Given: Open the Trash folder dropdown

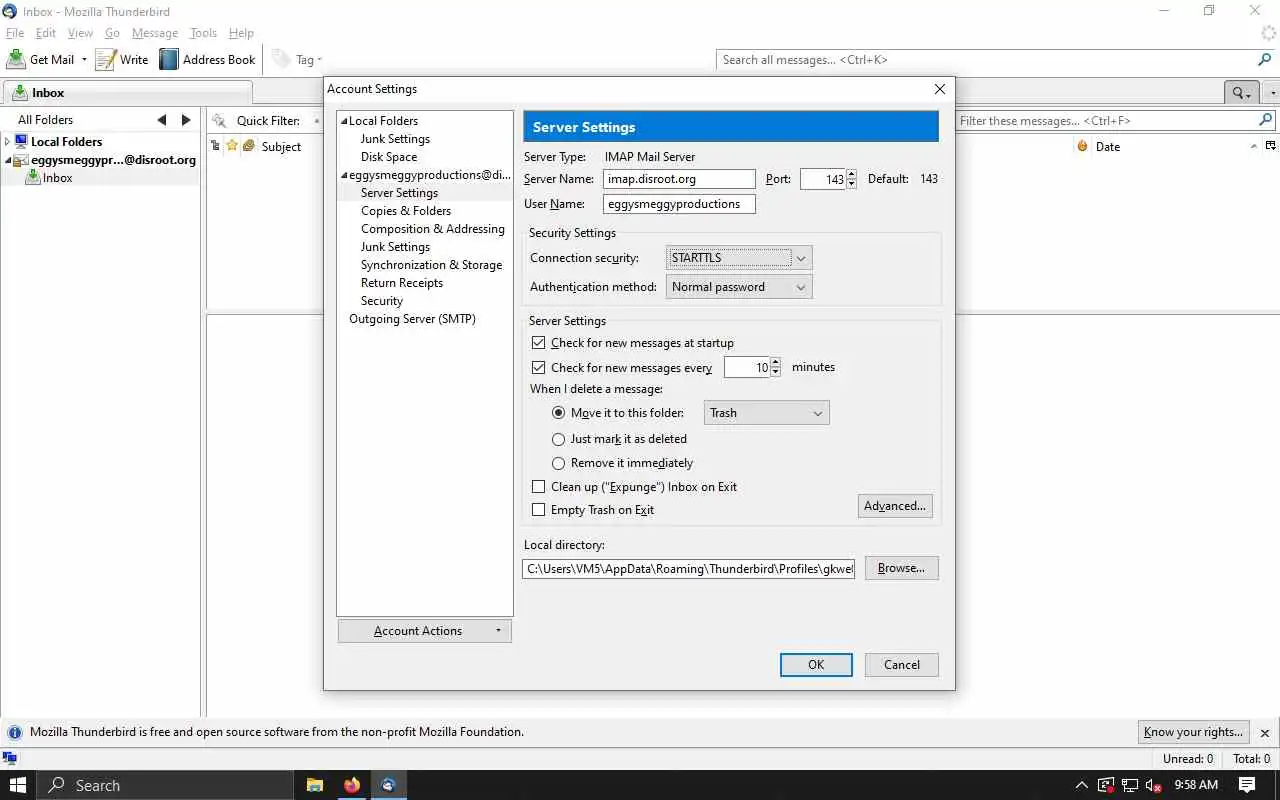Looking at the screenshot, I should (x=767, y=413).
